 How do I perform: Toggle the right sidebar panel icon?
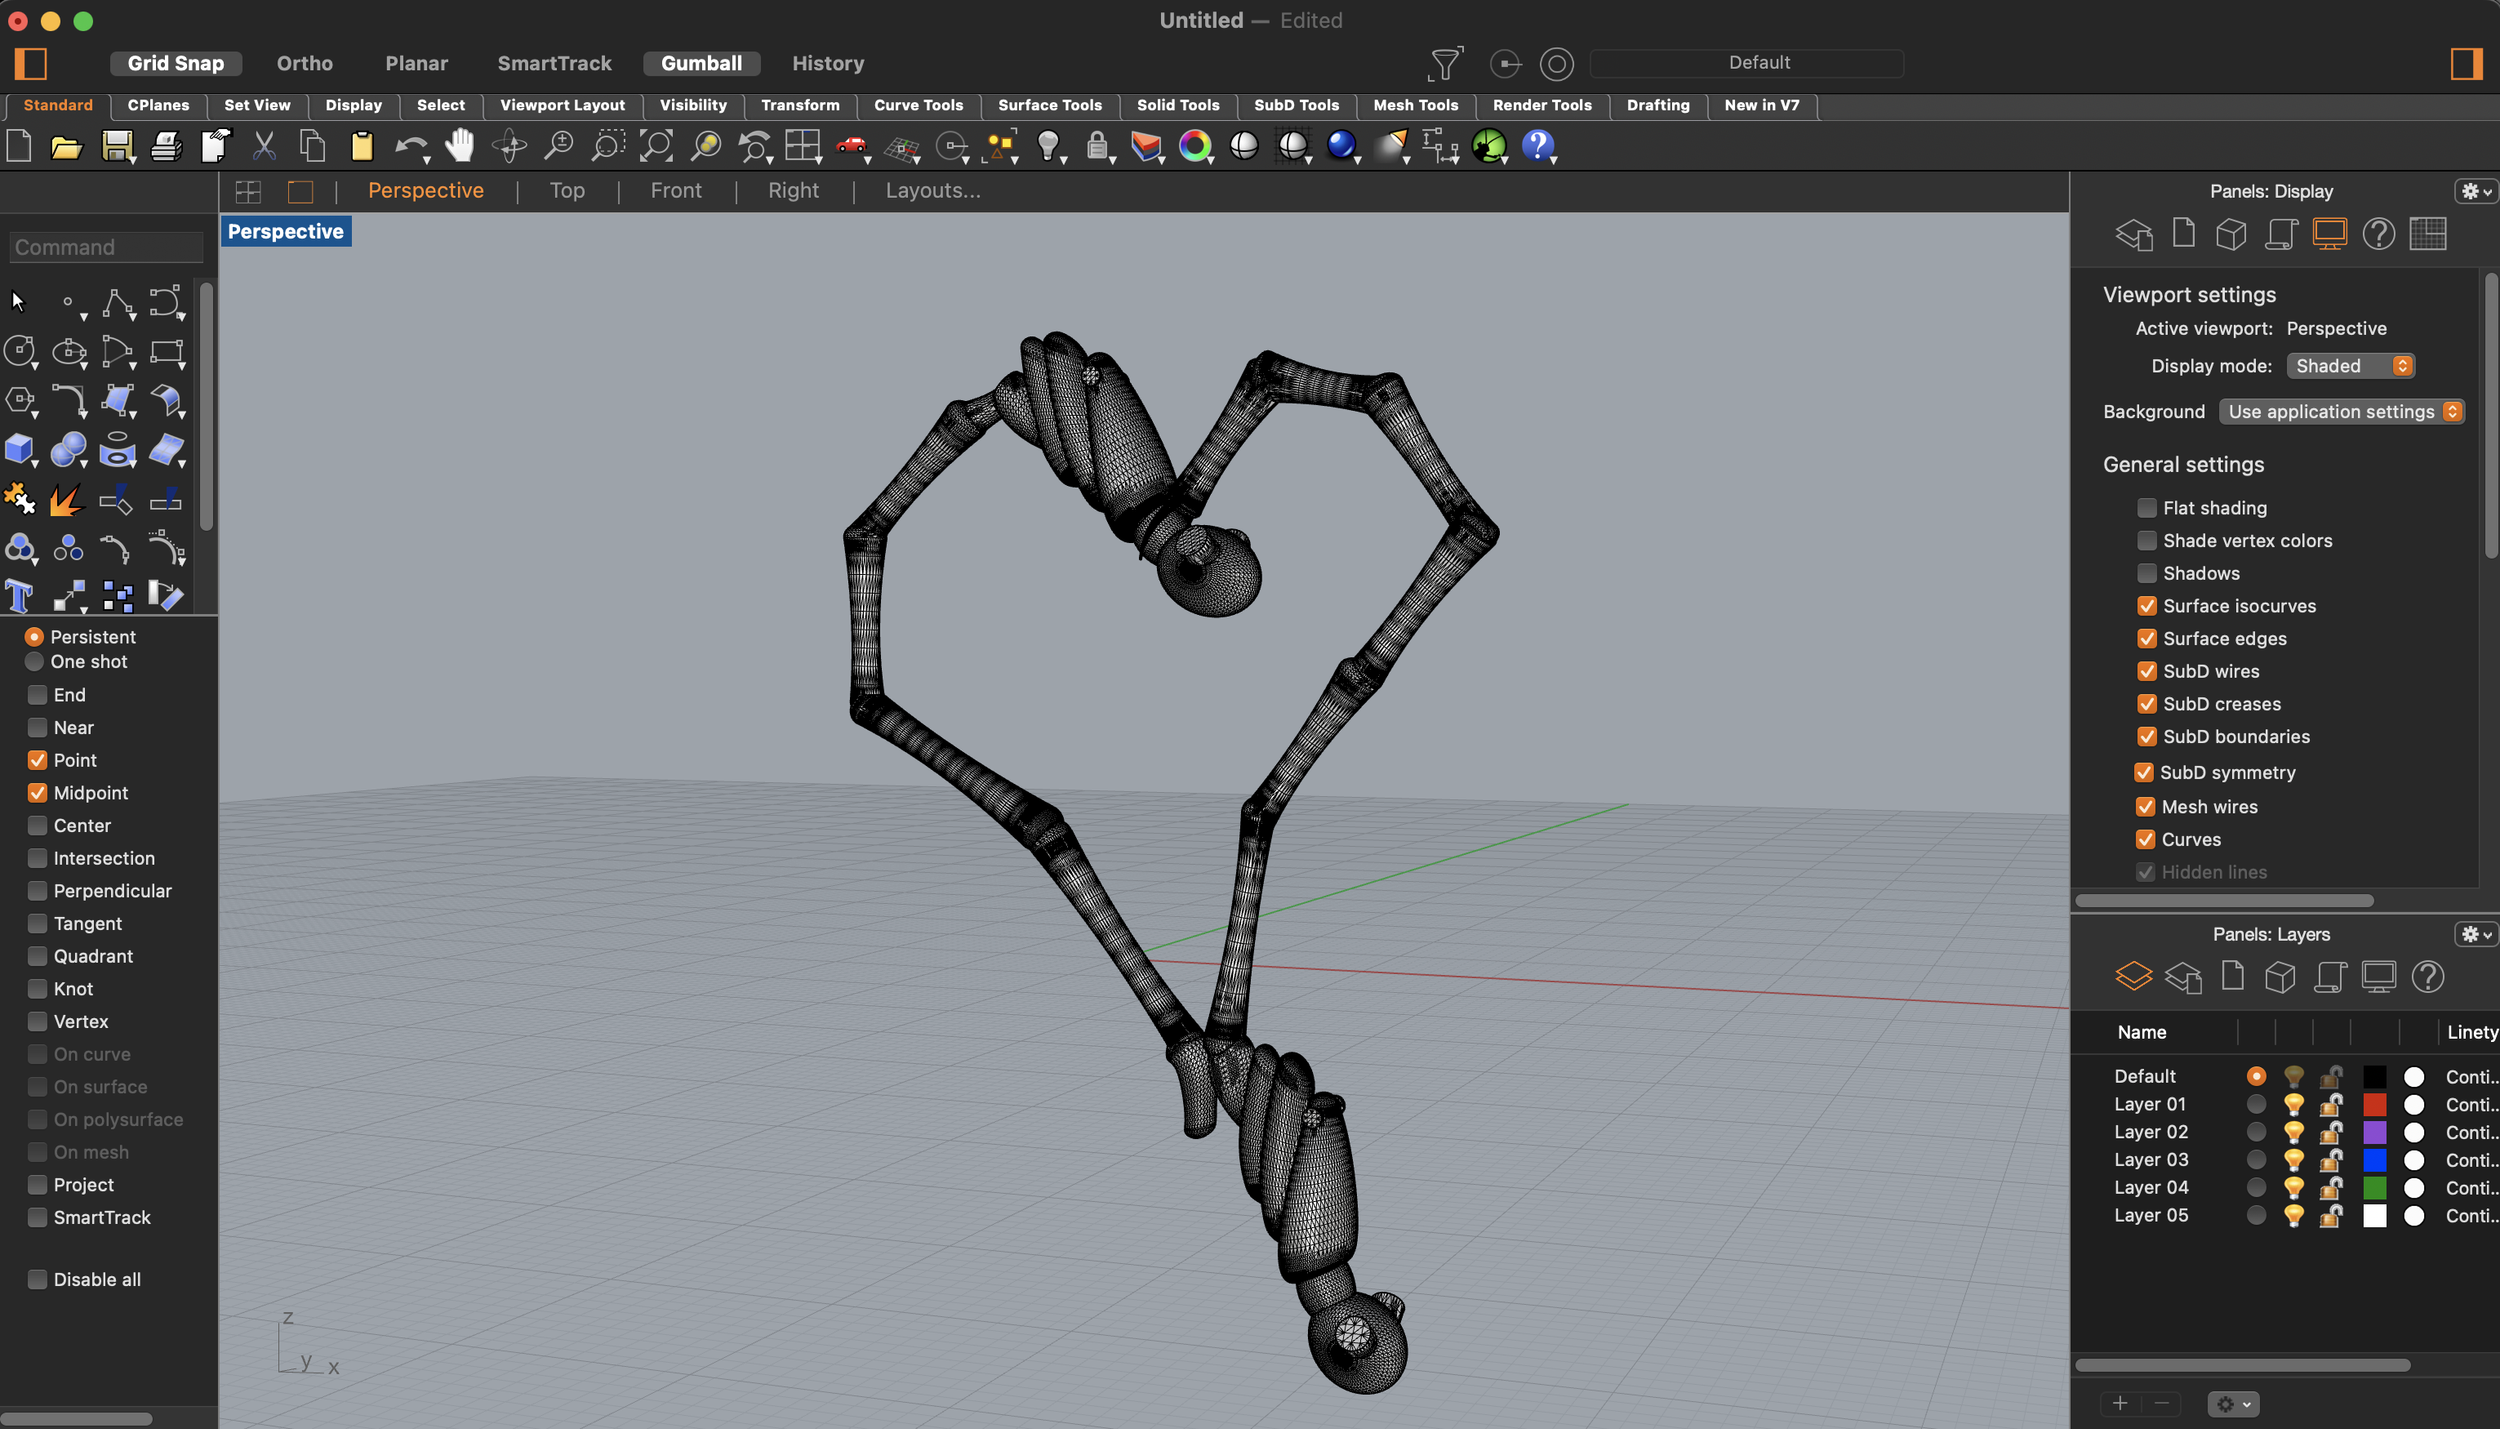(2466, 63)
